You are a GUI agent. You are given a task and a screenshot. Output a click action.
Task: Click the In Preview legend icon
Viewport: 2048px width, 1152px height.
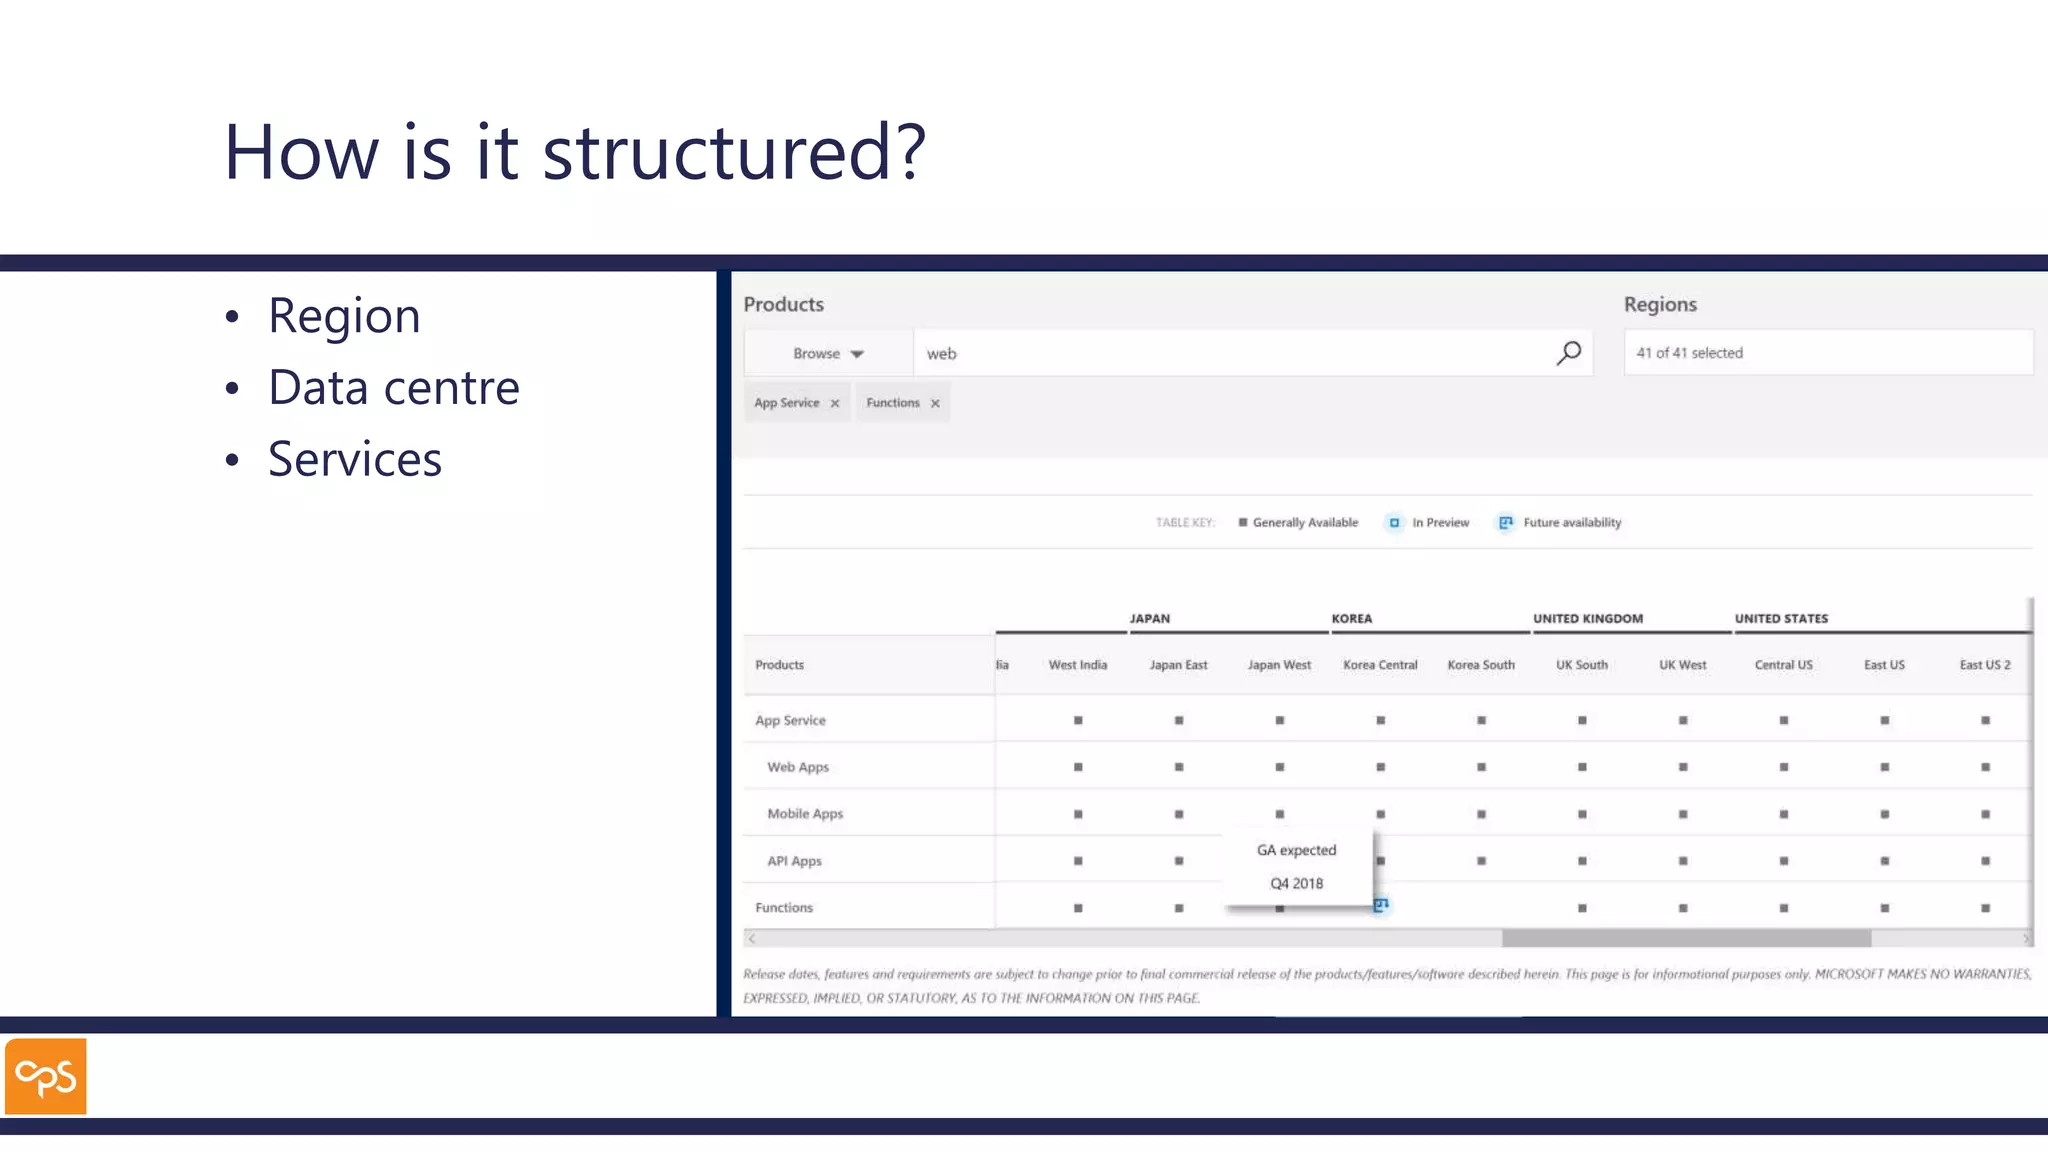(x=1394, y=523)
